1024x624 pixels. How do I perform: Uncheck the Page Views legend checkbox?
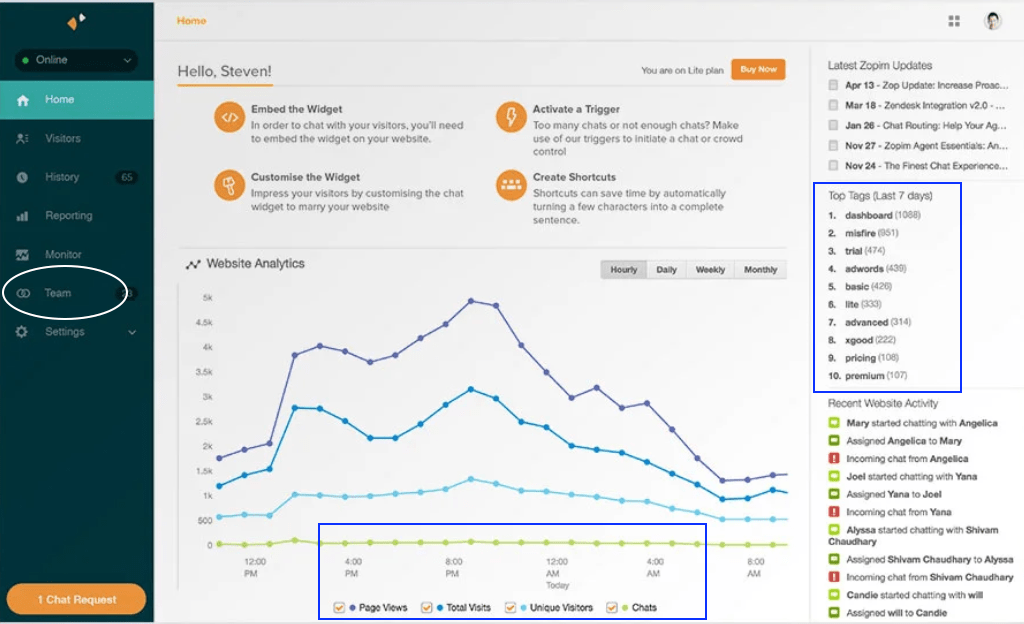[x=339, y=607]
